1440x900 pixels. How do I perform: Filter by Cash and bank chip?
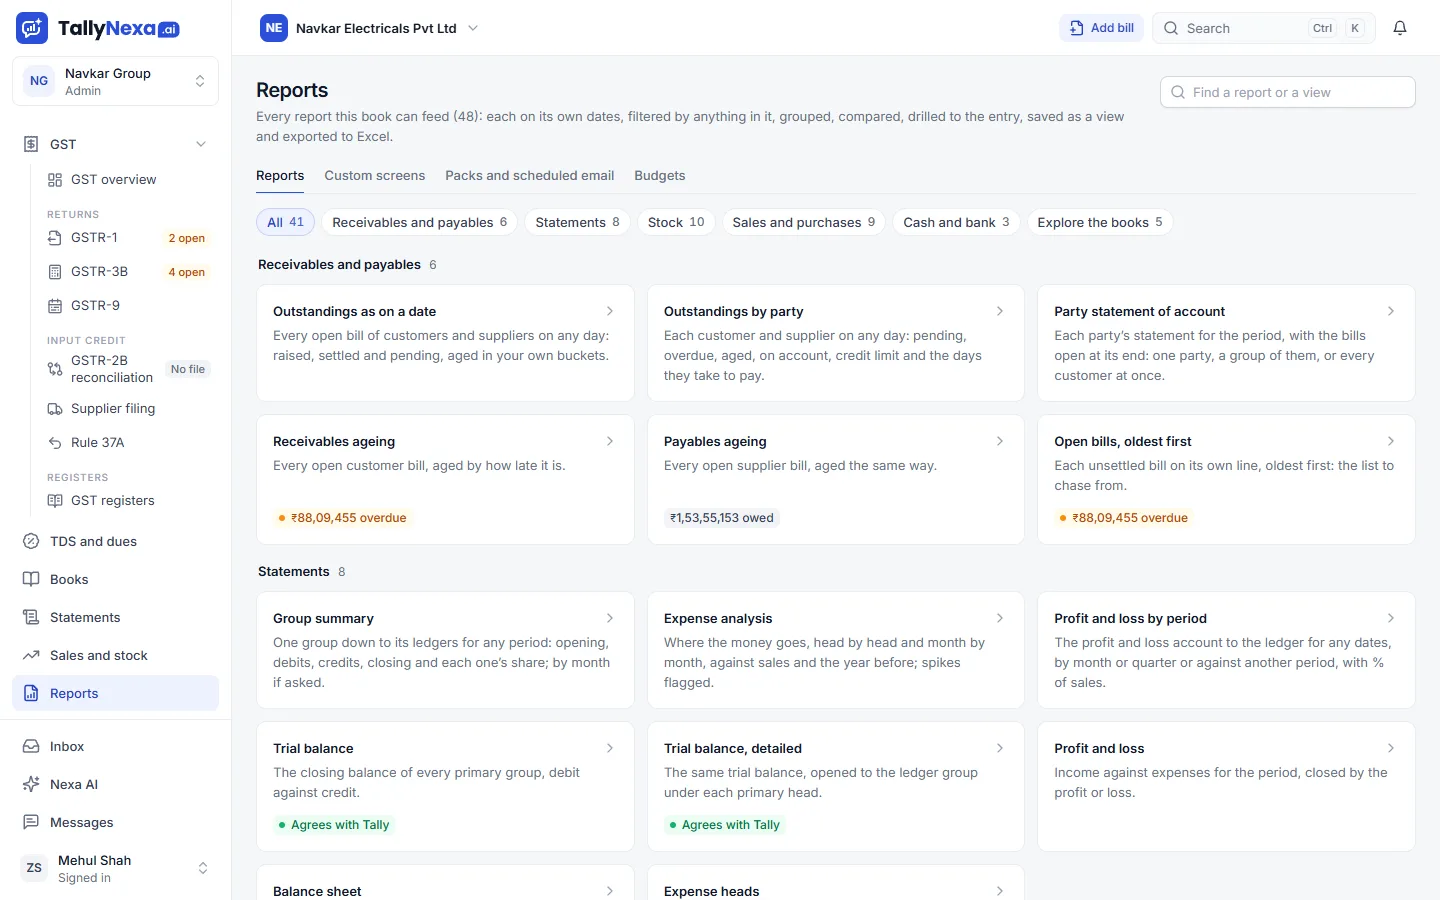pos(957,222)
